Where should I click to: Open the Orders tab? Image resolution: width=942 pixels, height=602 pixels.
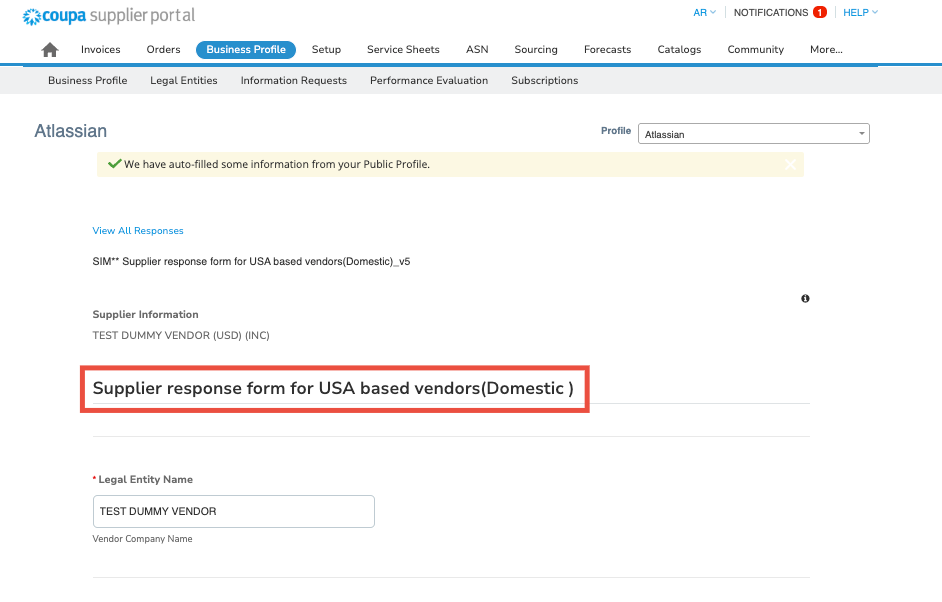coord(163,50)
